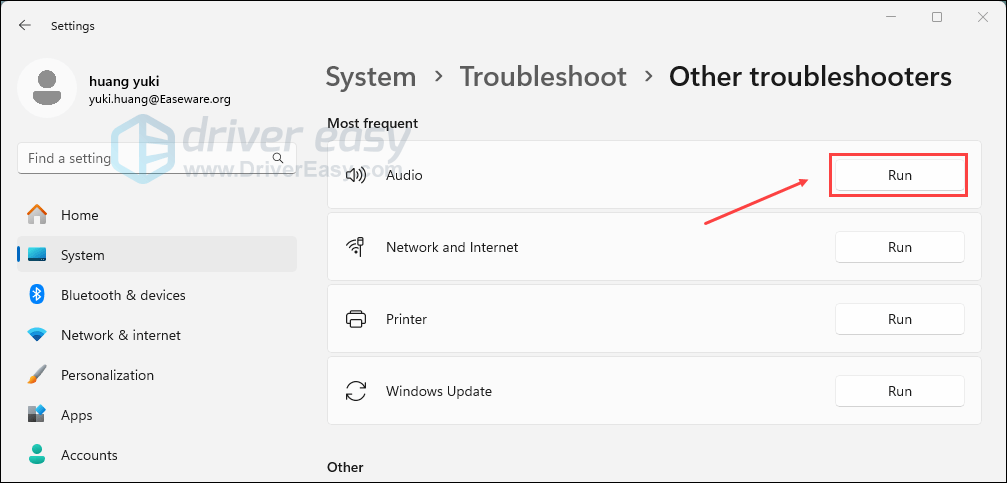Navigate to System breadcrumb

coord(371,77)
